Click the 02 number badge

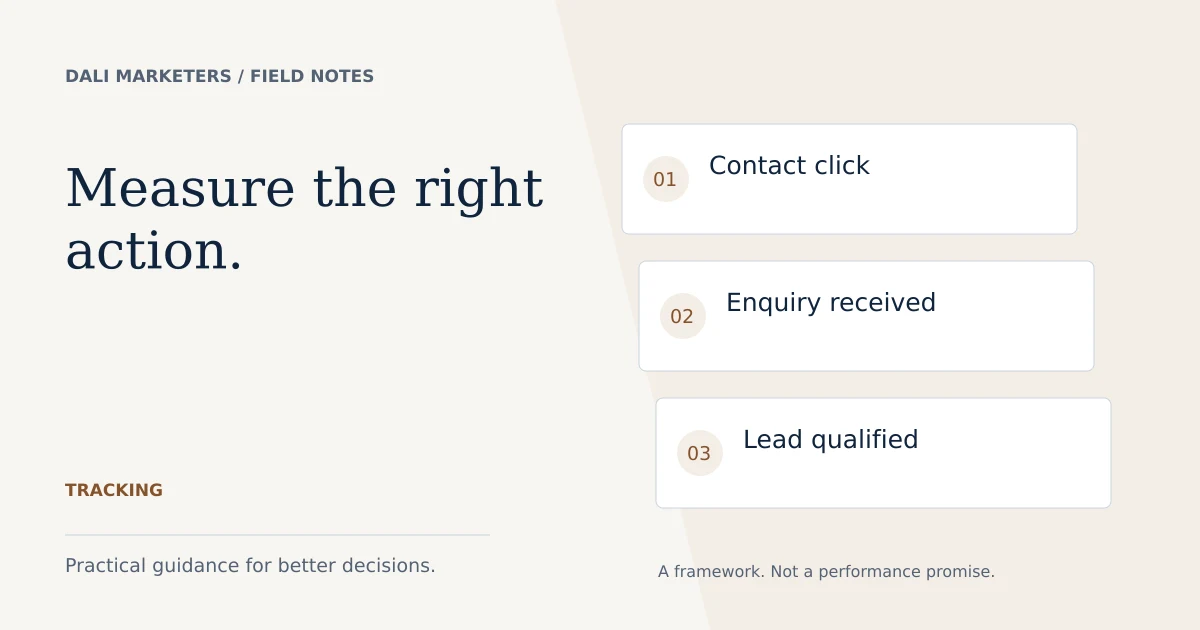click(x=683, y=316)
